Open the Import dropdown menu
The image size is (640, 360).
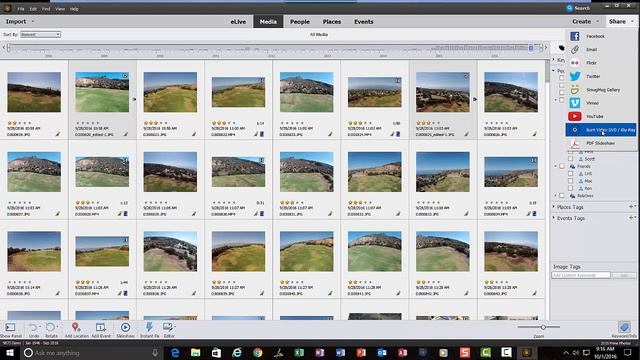pyautogui.click(x=19, y=21)
